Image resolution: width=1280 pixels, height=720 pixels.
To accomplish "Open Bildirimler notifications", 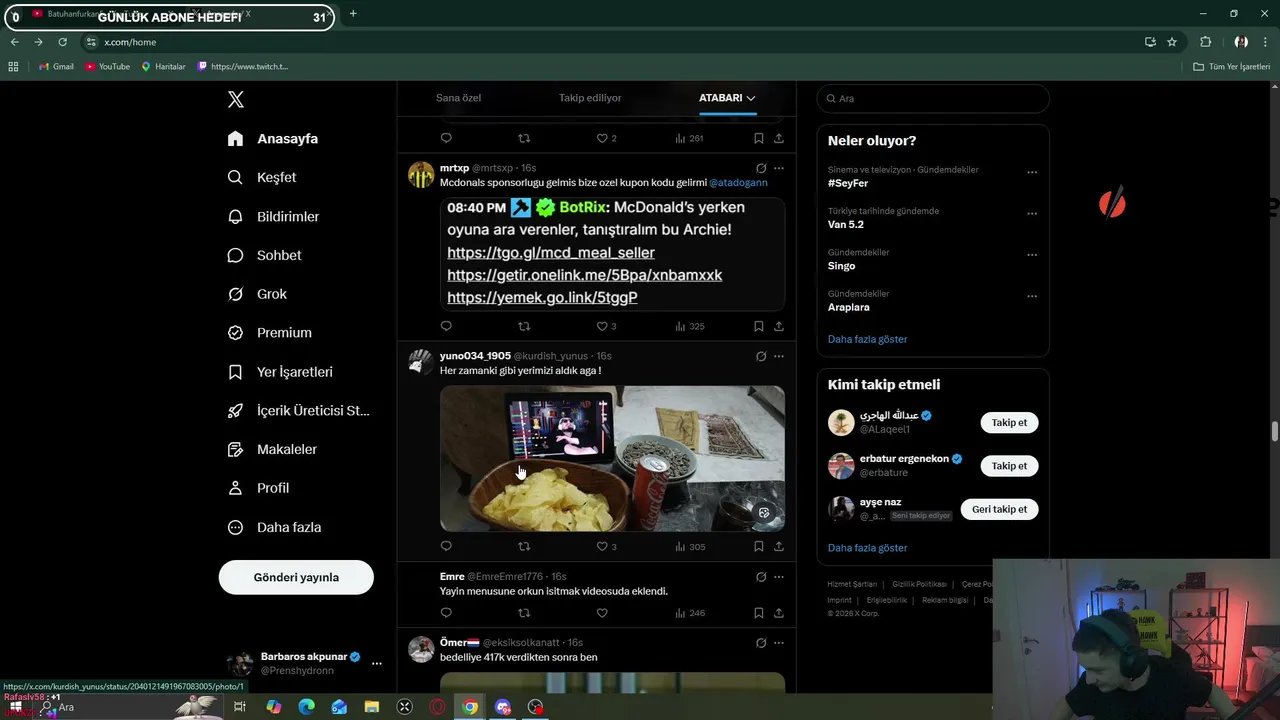I will click(x=273, y=216).
